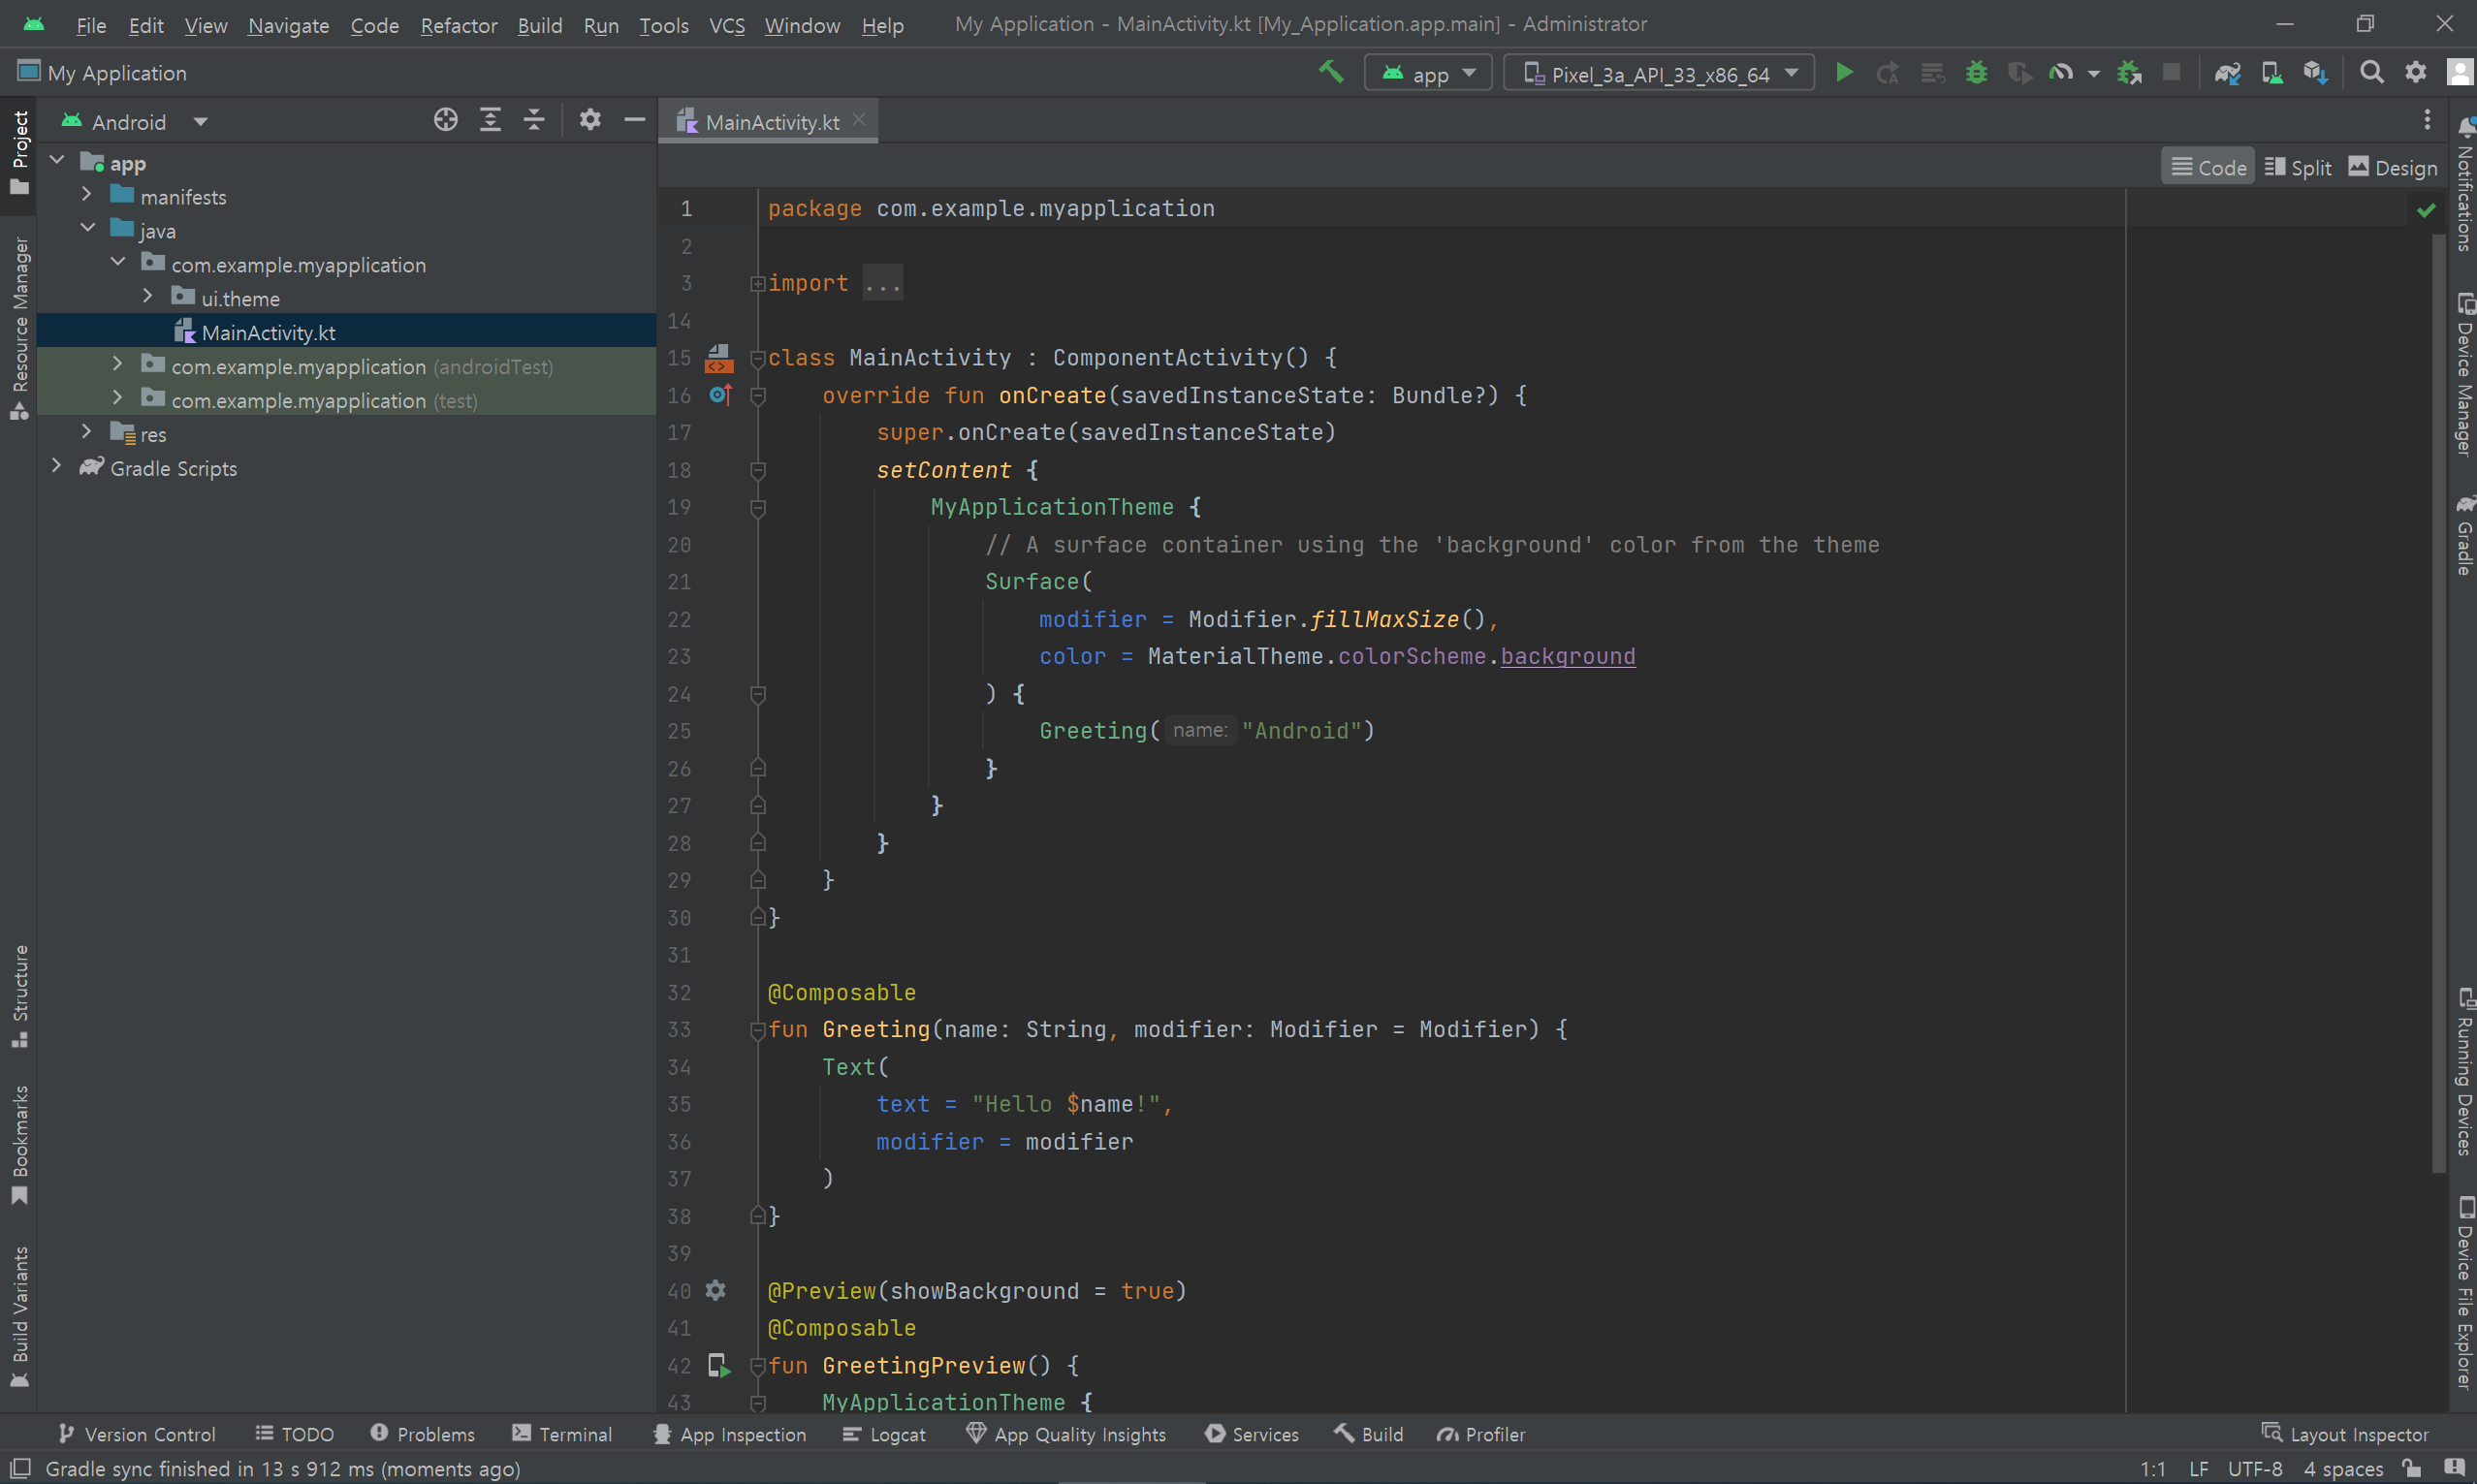Click the Make Project hammer icon
Screen dimensions: 2477x1484
tap(1331, 73)
